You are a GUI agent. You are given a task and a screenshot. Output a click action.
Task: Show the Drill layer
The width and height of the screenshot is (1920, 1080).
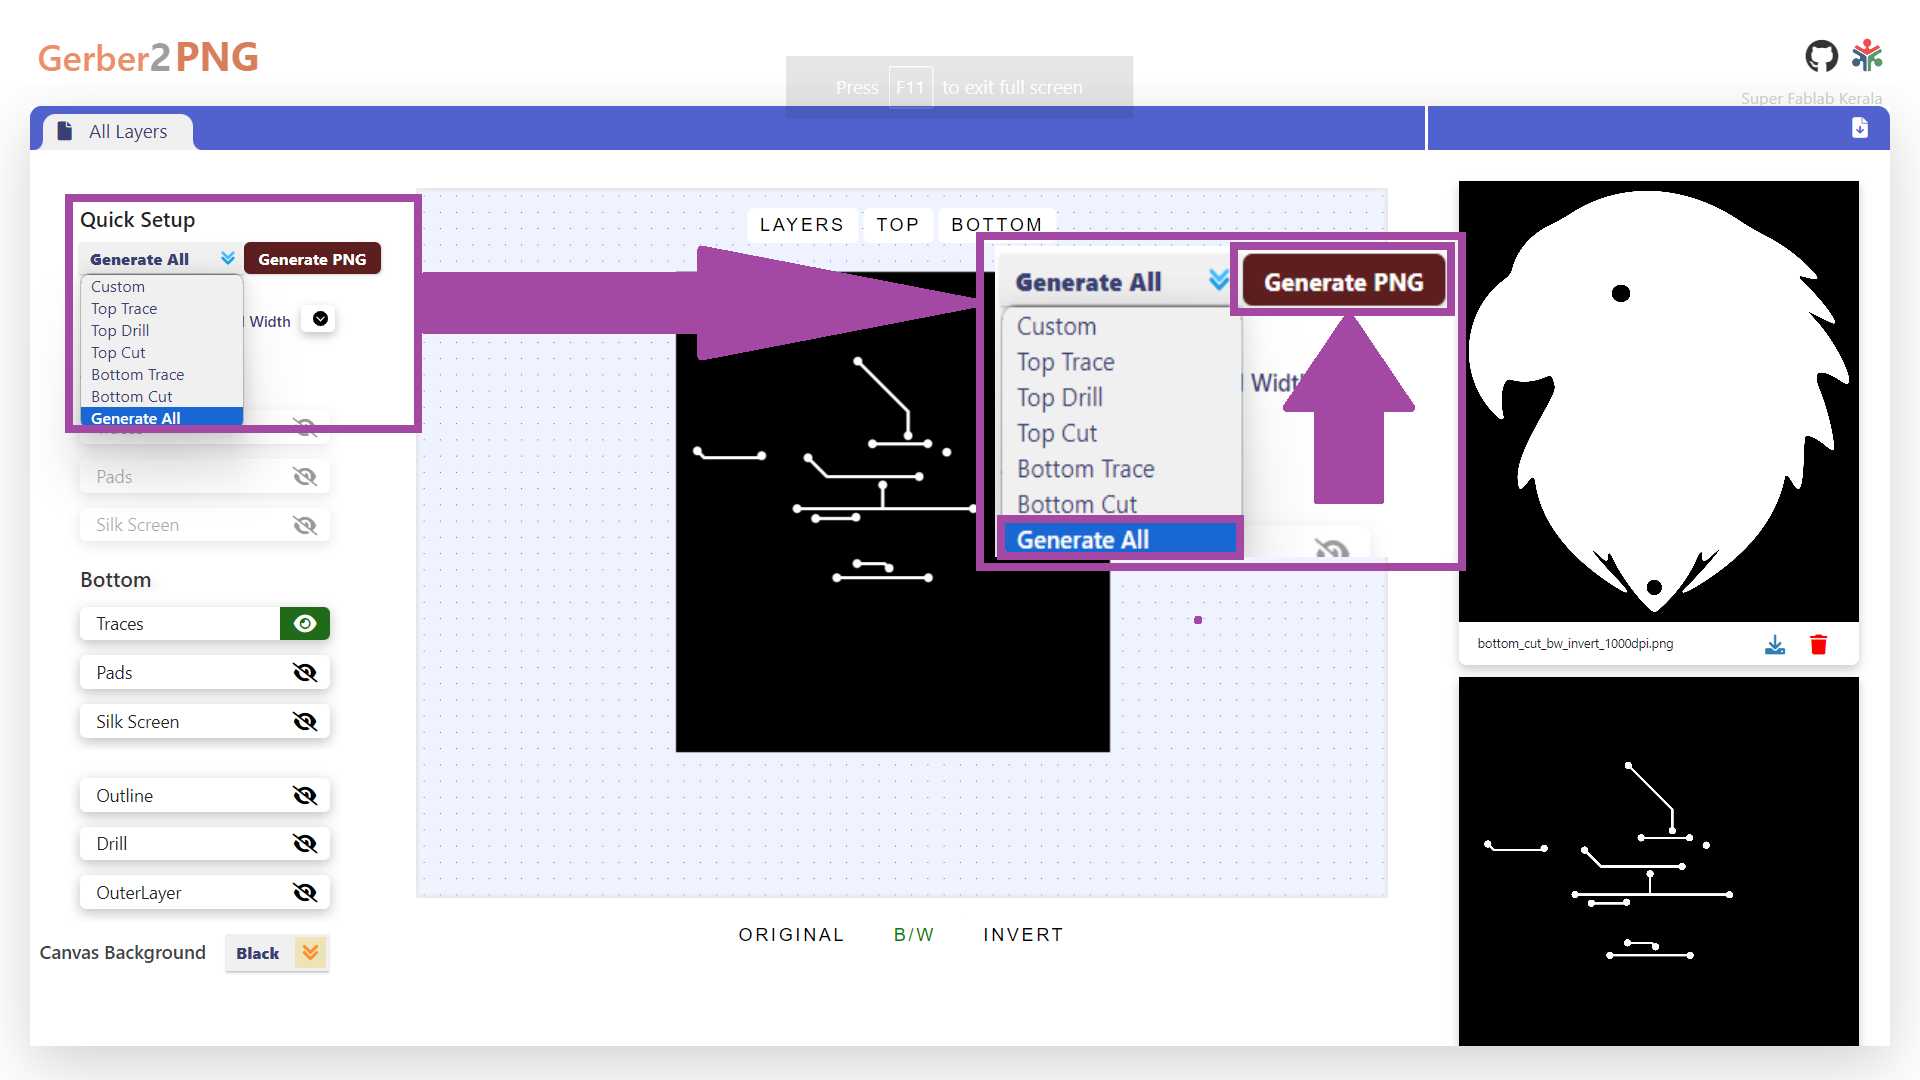[x=305, y=844]
